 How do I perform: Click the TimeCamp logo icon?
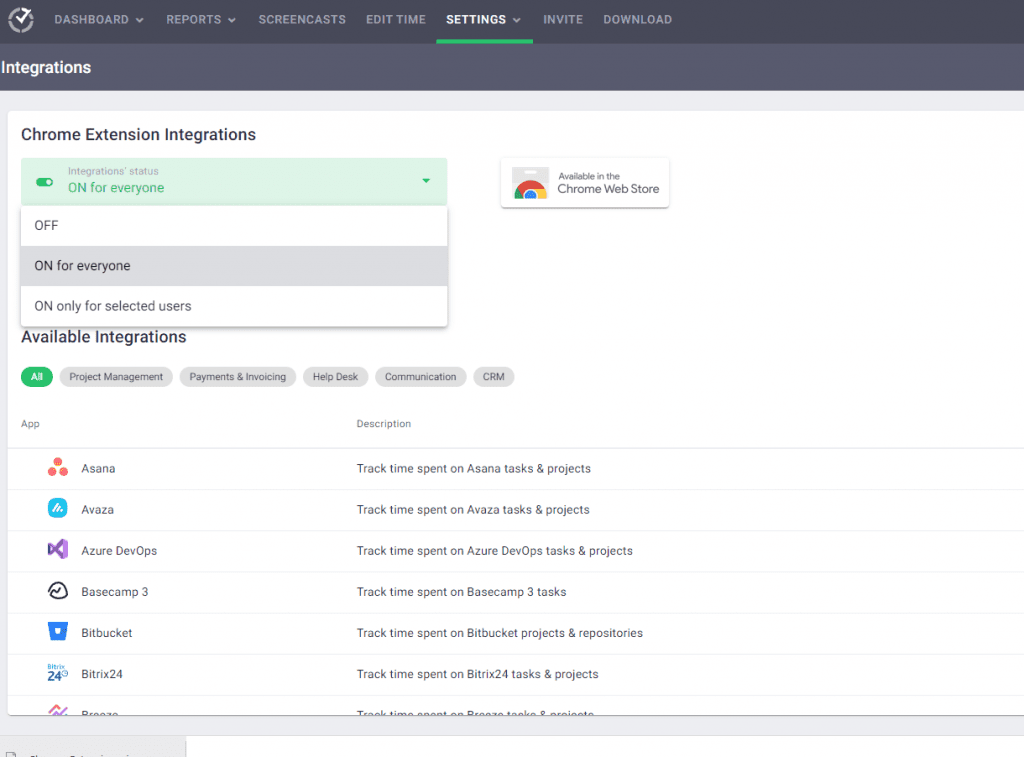tap(20, 19)
